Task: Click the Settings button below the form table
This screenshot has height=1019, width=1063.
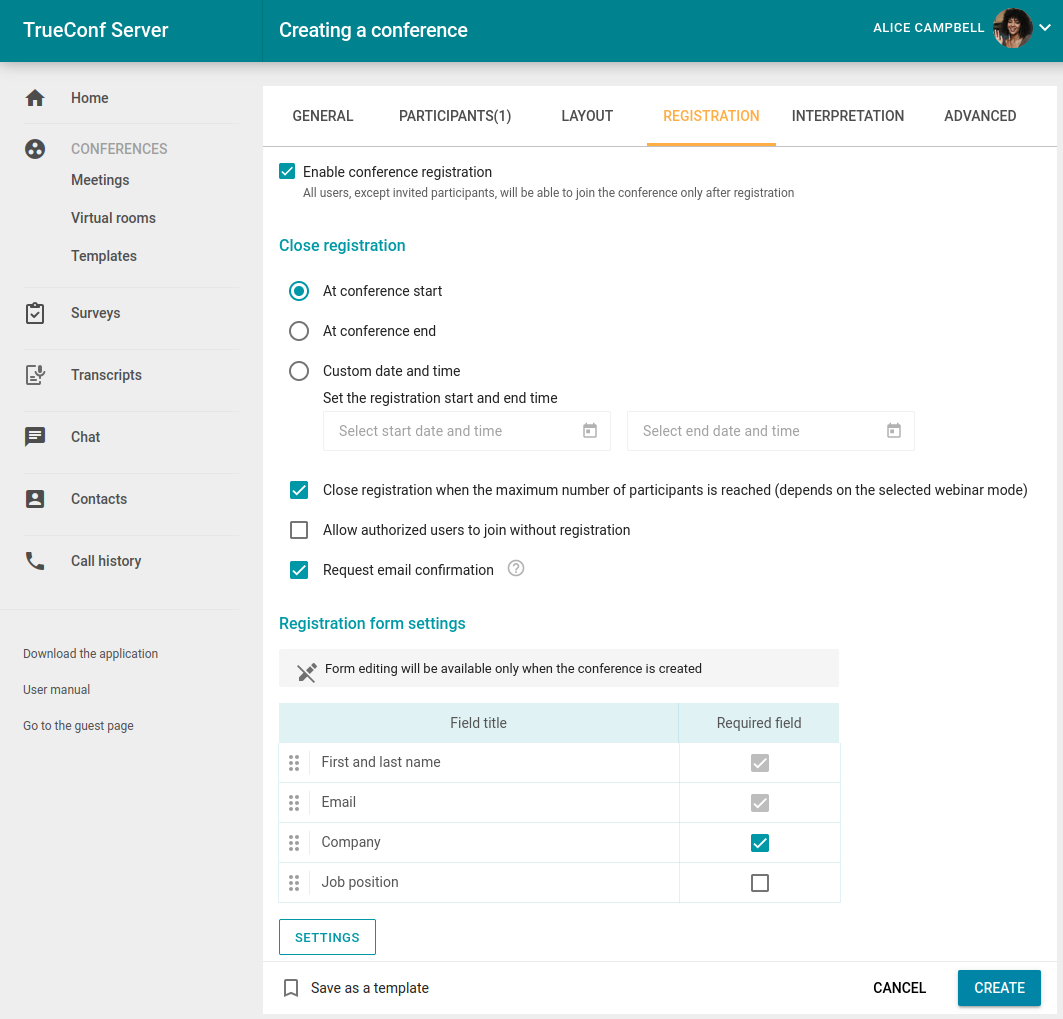Action: (x=327, y=937)
